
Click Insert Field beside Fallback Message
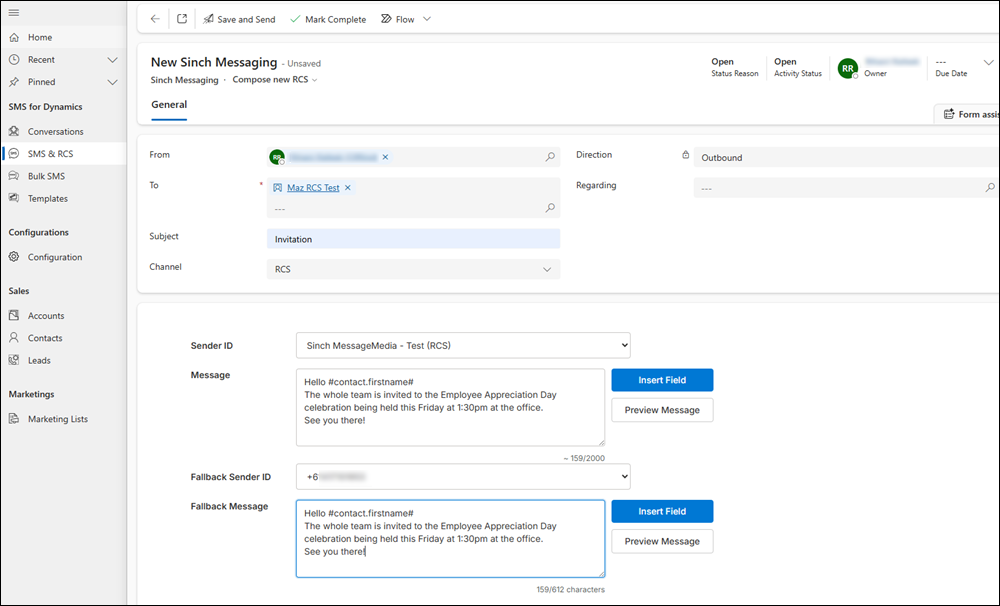tap(662, 512)
